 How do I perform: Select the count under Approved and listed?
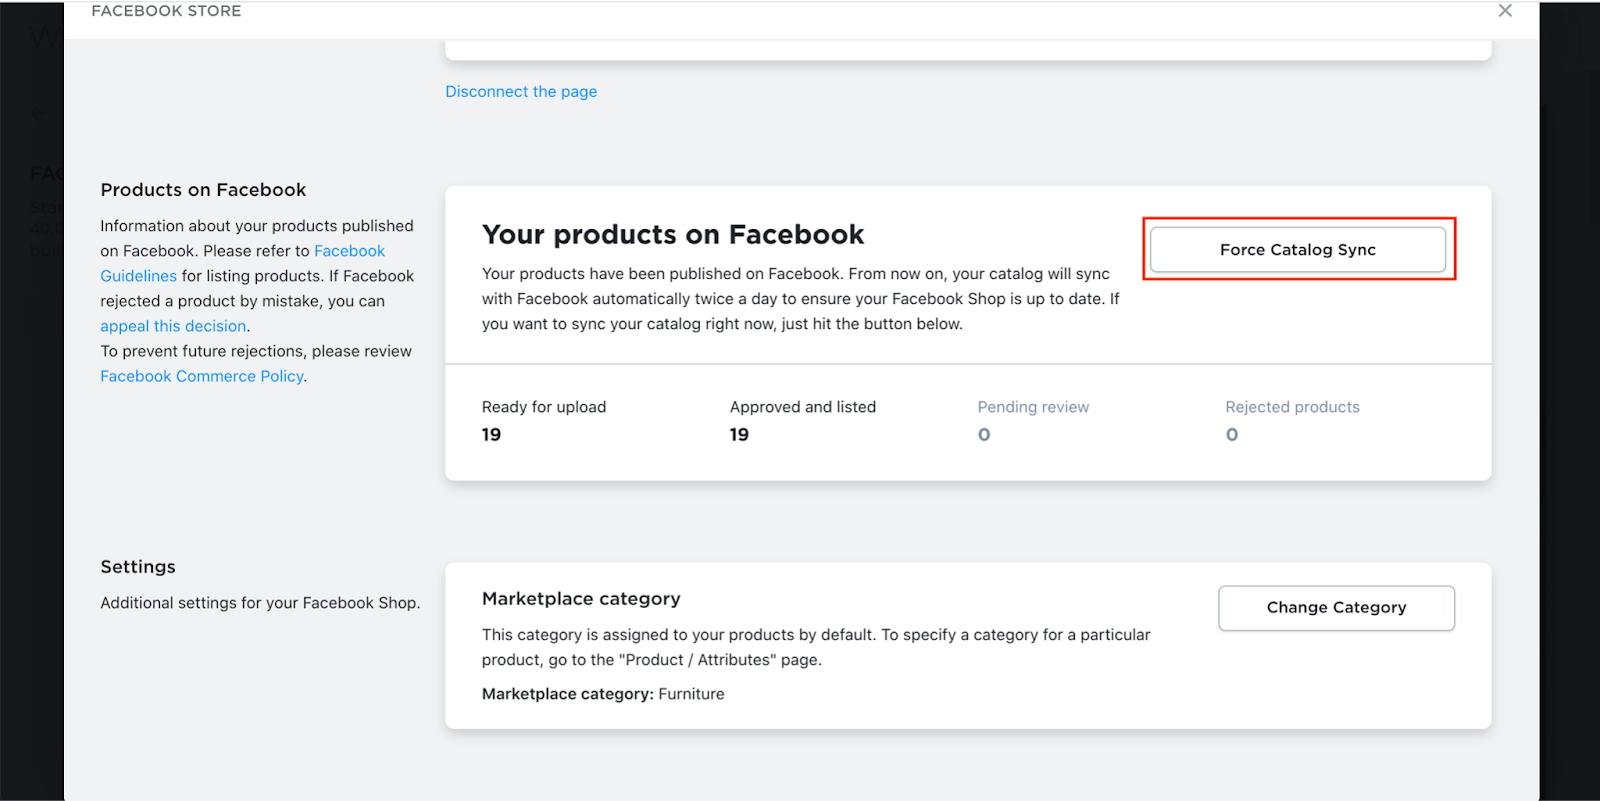click(739, 435)
